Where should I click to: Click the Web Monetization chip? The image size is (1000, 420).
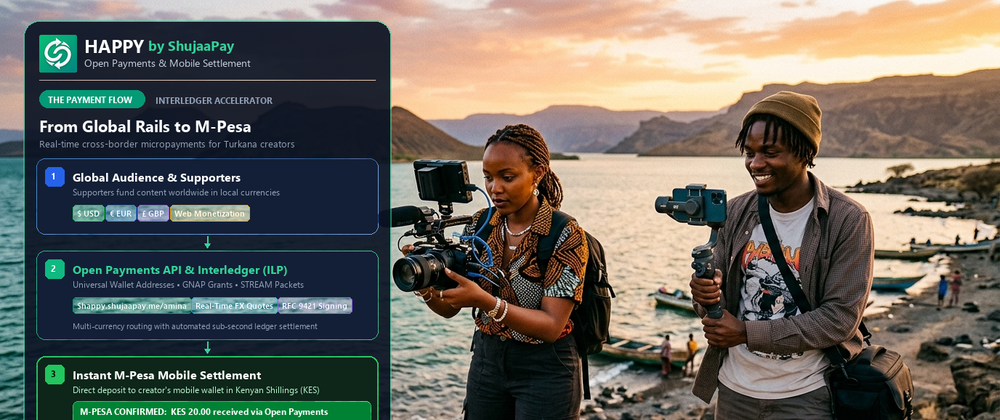pos(210,214)
